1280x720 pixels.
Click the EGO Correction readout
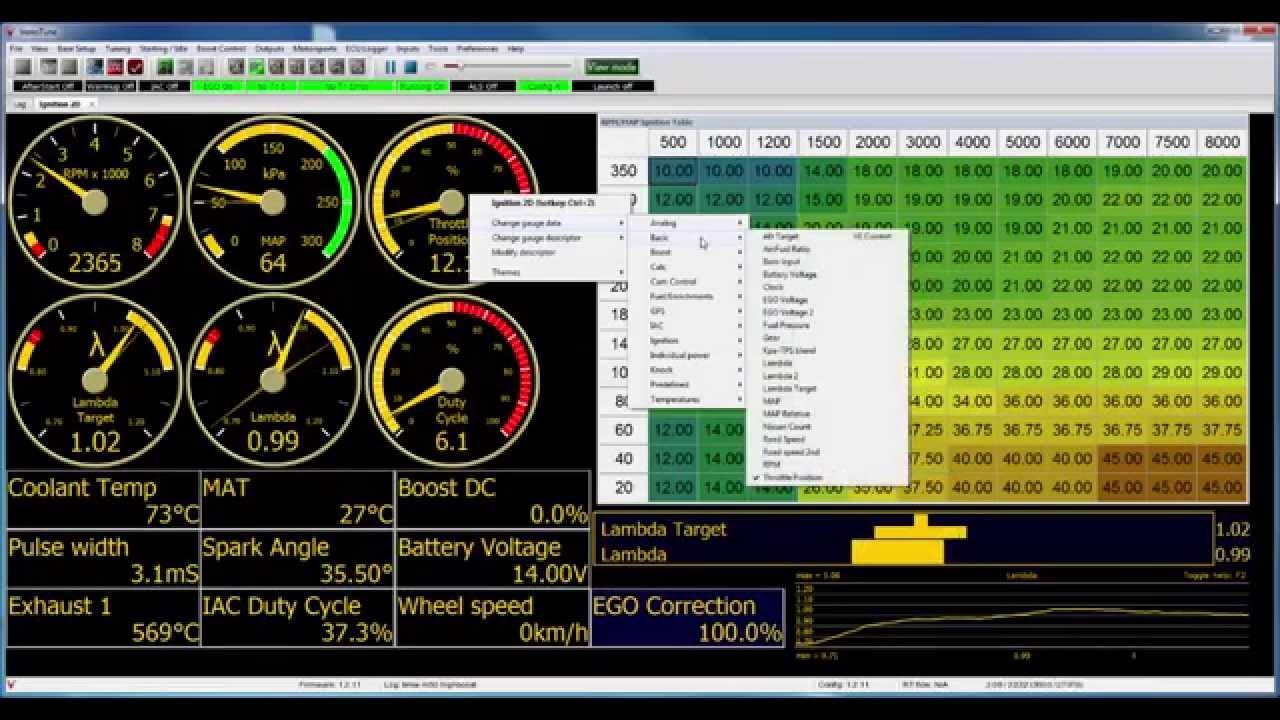pos(687,618)
